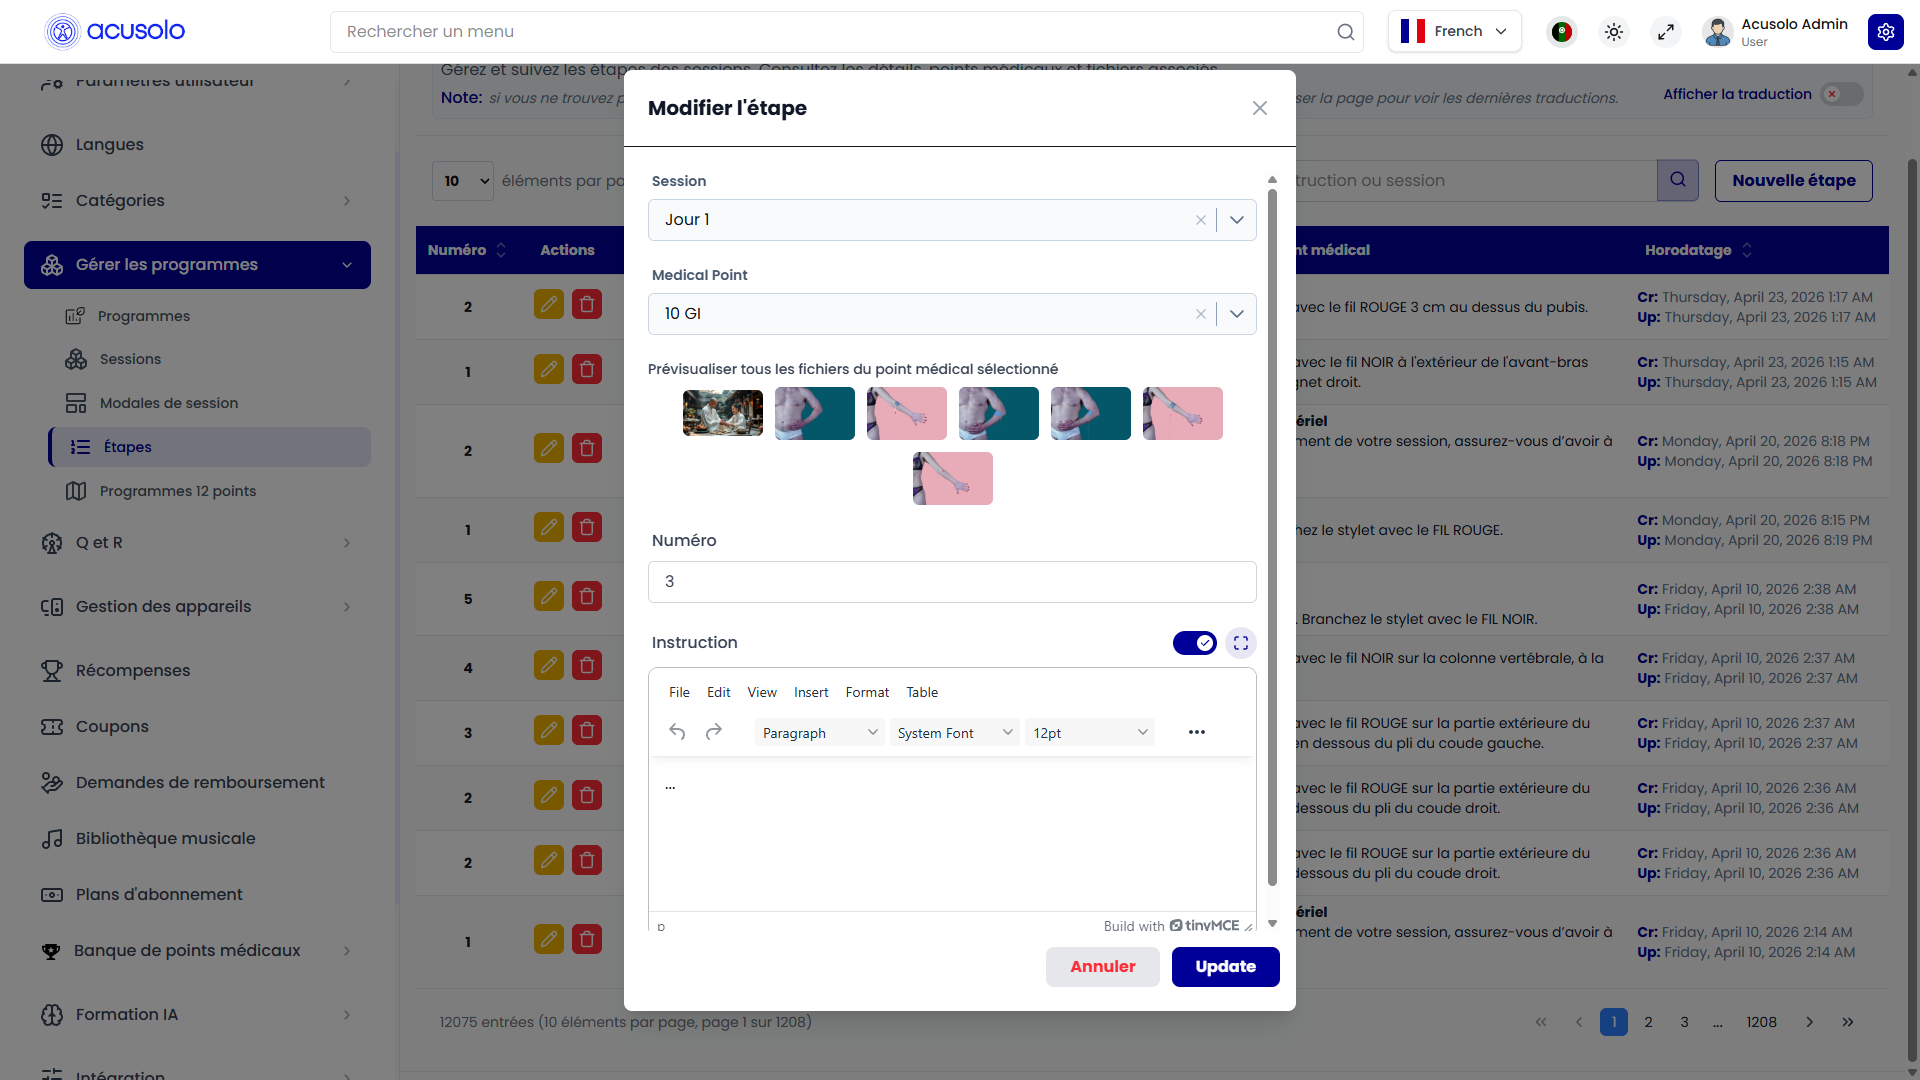This screenshot has width=1920, height=1080.
Task: Open the 12pt font size dropdown
Action: [1089, 733]
